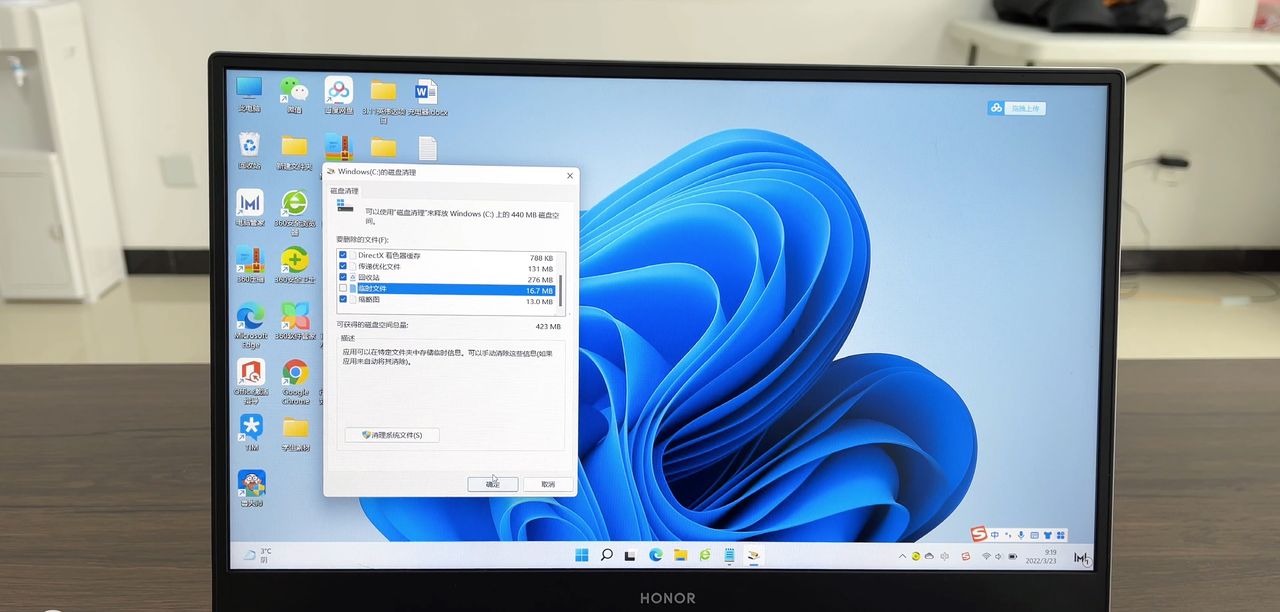This screenshot has height=612, width=1280.
Task: Expand hidden system tray icons chevron
Action: pos(902,556)
